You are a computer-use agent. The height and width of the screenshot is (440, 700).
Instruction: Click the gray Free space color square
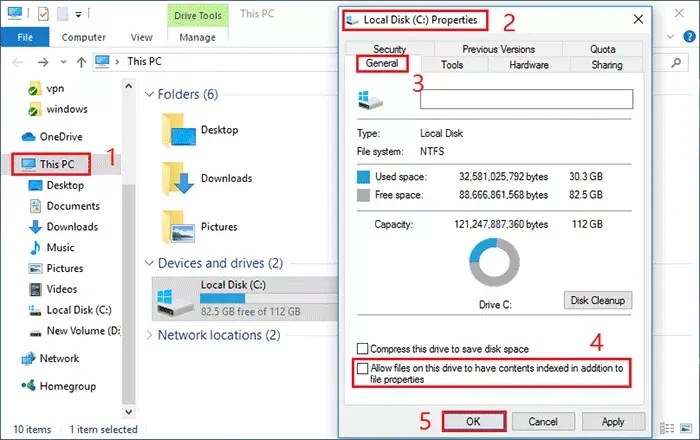363,195
